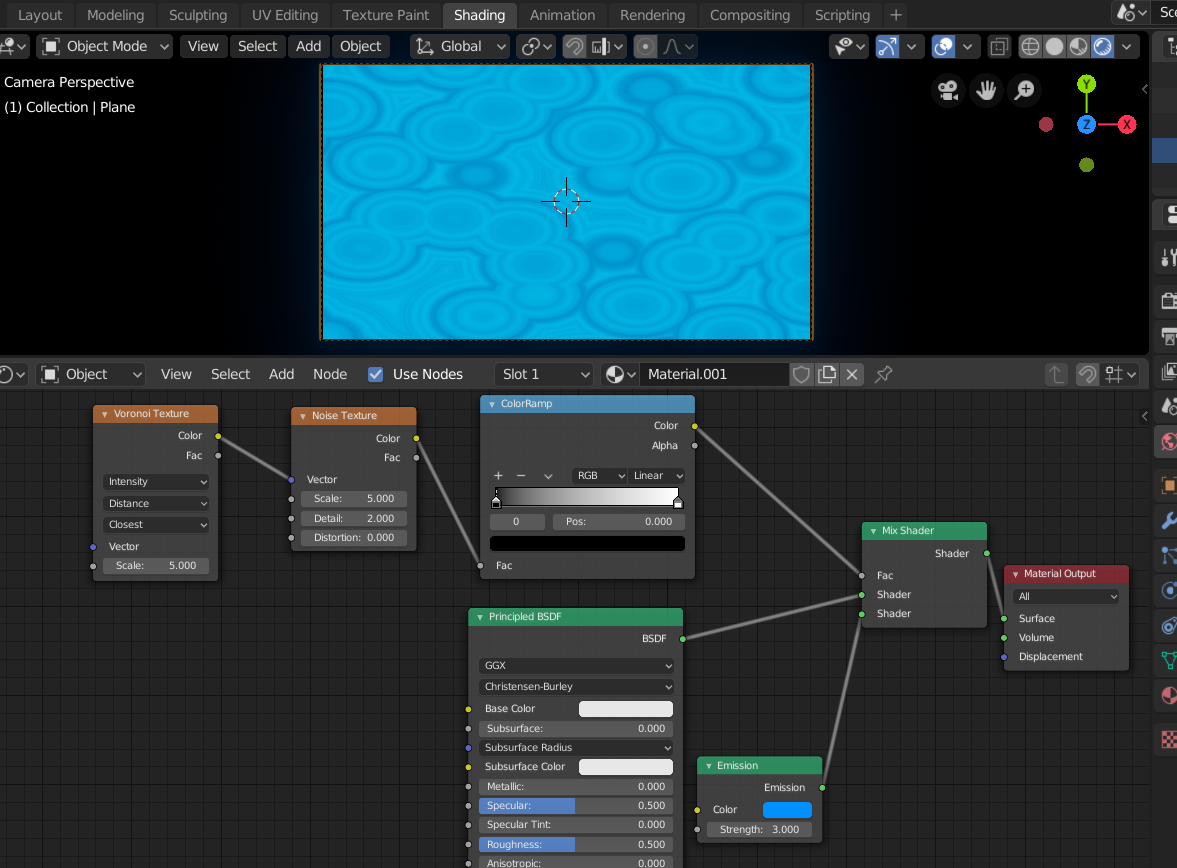Open Christensen-Burley subsurface method dropdown
The height and width of the screenshot is (868, 1177).
576,686
